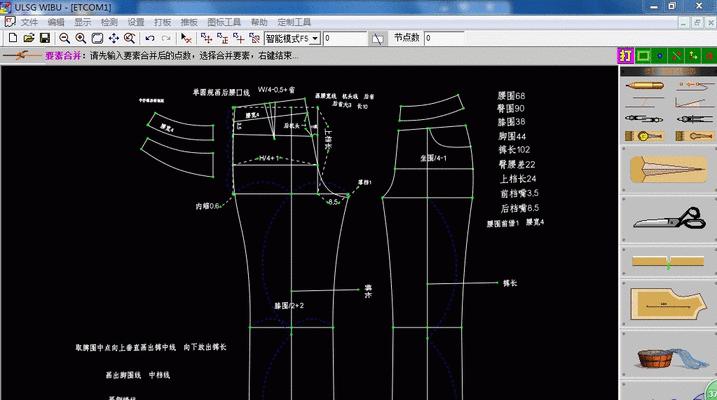Screen dimensions: 717x400
Task: Click the 内缩0.6 label
Action: pos(208,206)
